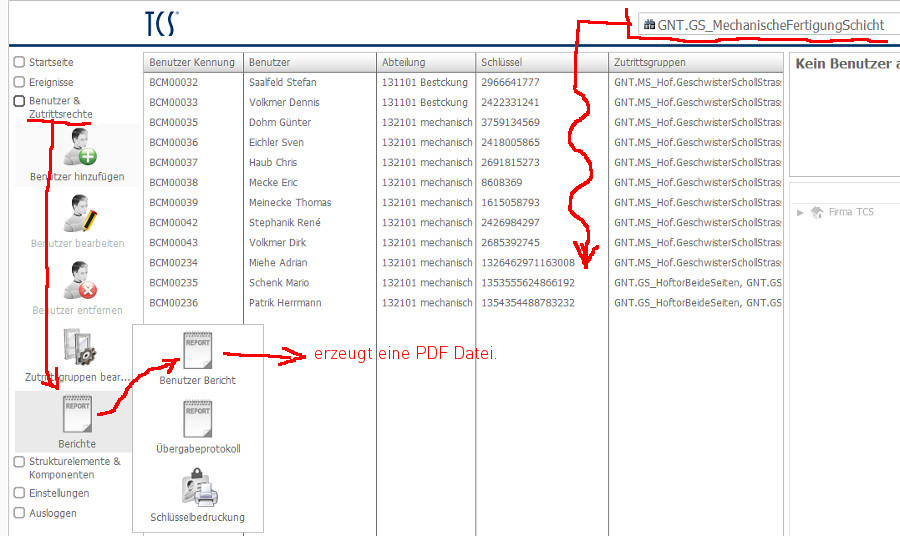
Task: Open the Zutrittsgruppen bearbeiten icon
Action: [x=78, y=347]
